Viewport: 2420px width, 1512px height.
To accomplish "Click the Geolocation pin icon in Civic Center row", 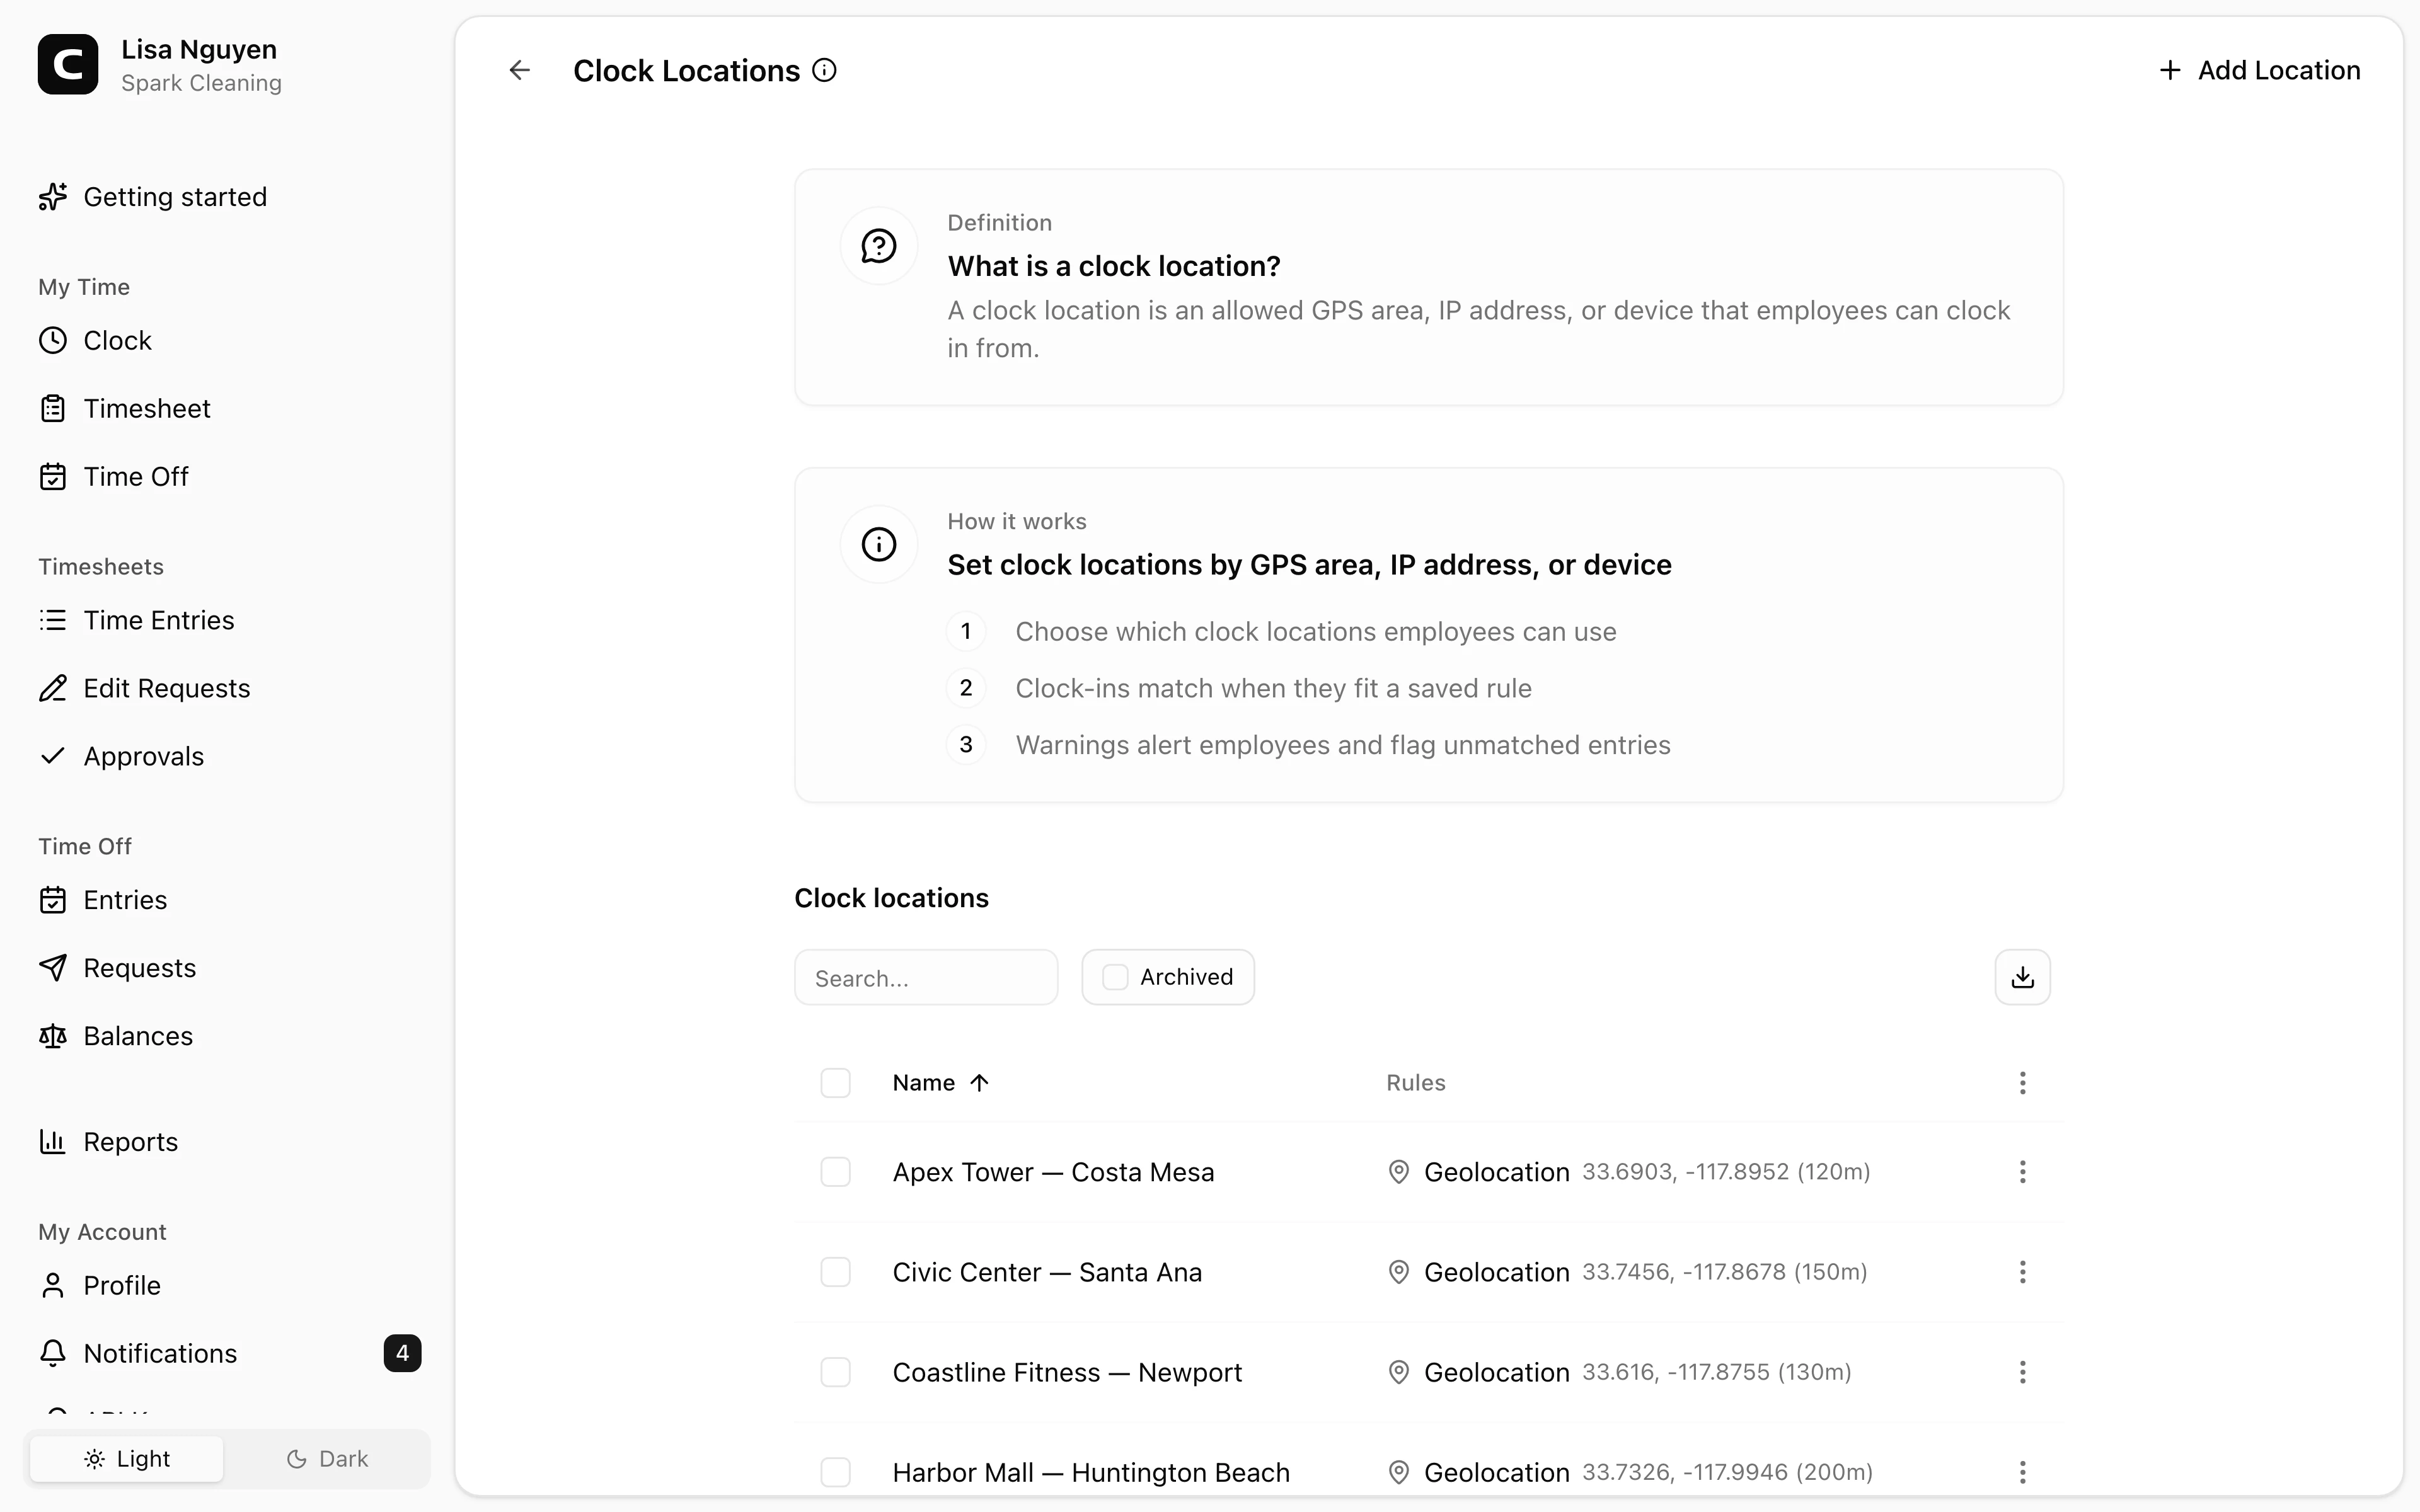I will click(1399, 1272).
